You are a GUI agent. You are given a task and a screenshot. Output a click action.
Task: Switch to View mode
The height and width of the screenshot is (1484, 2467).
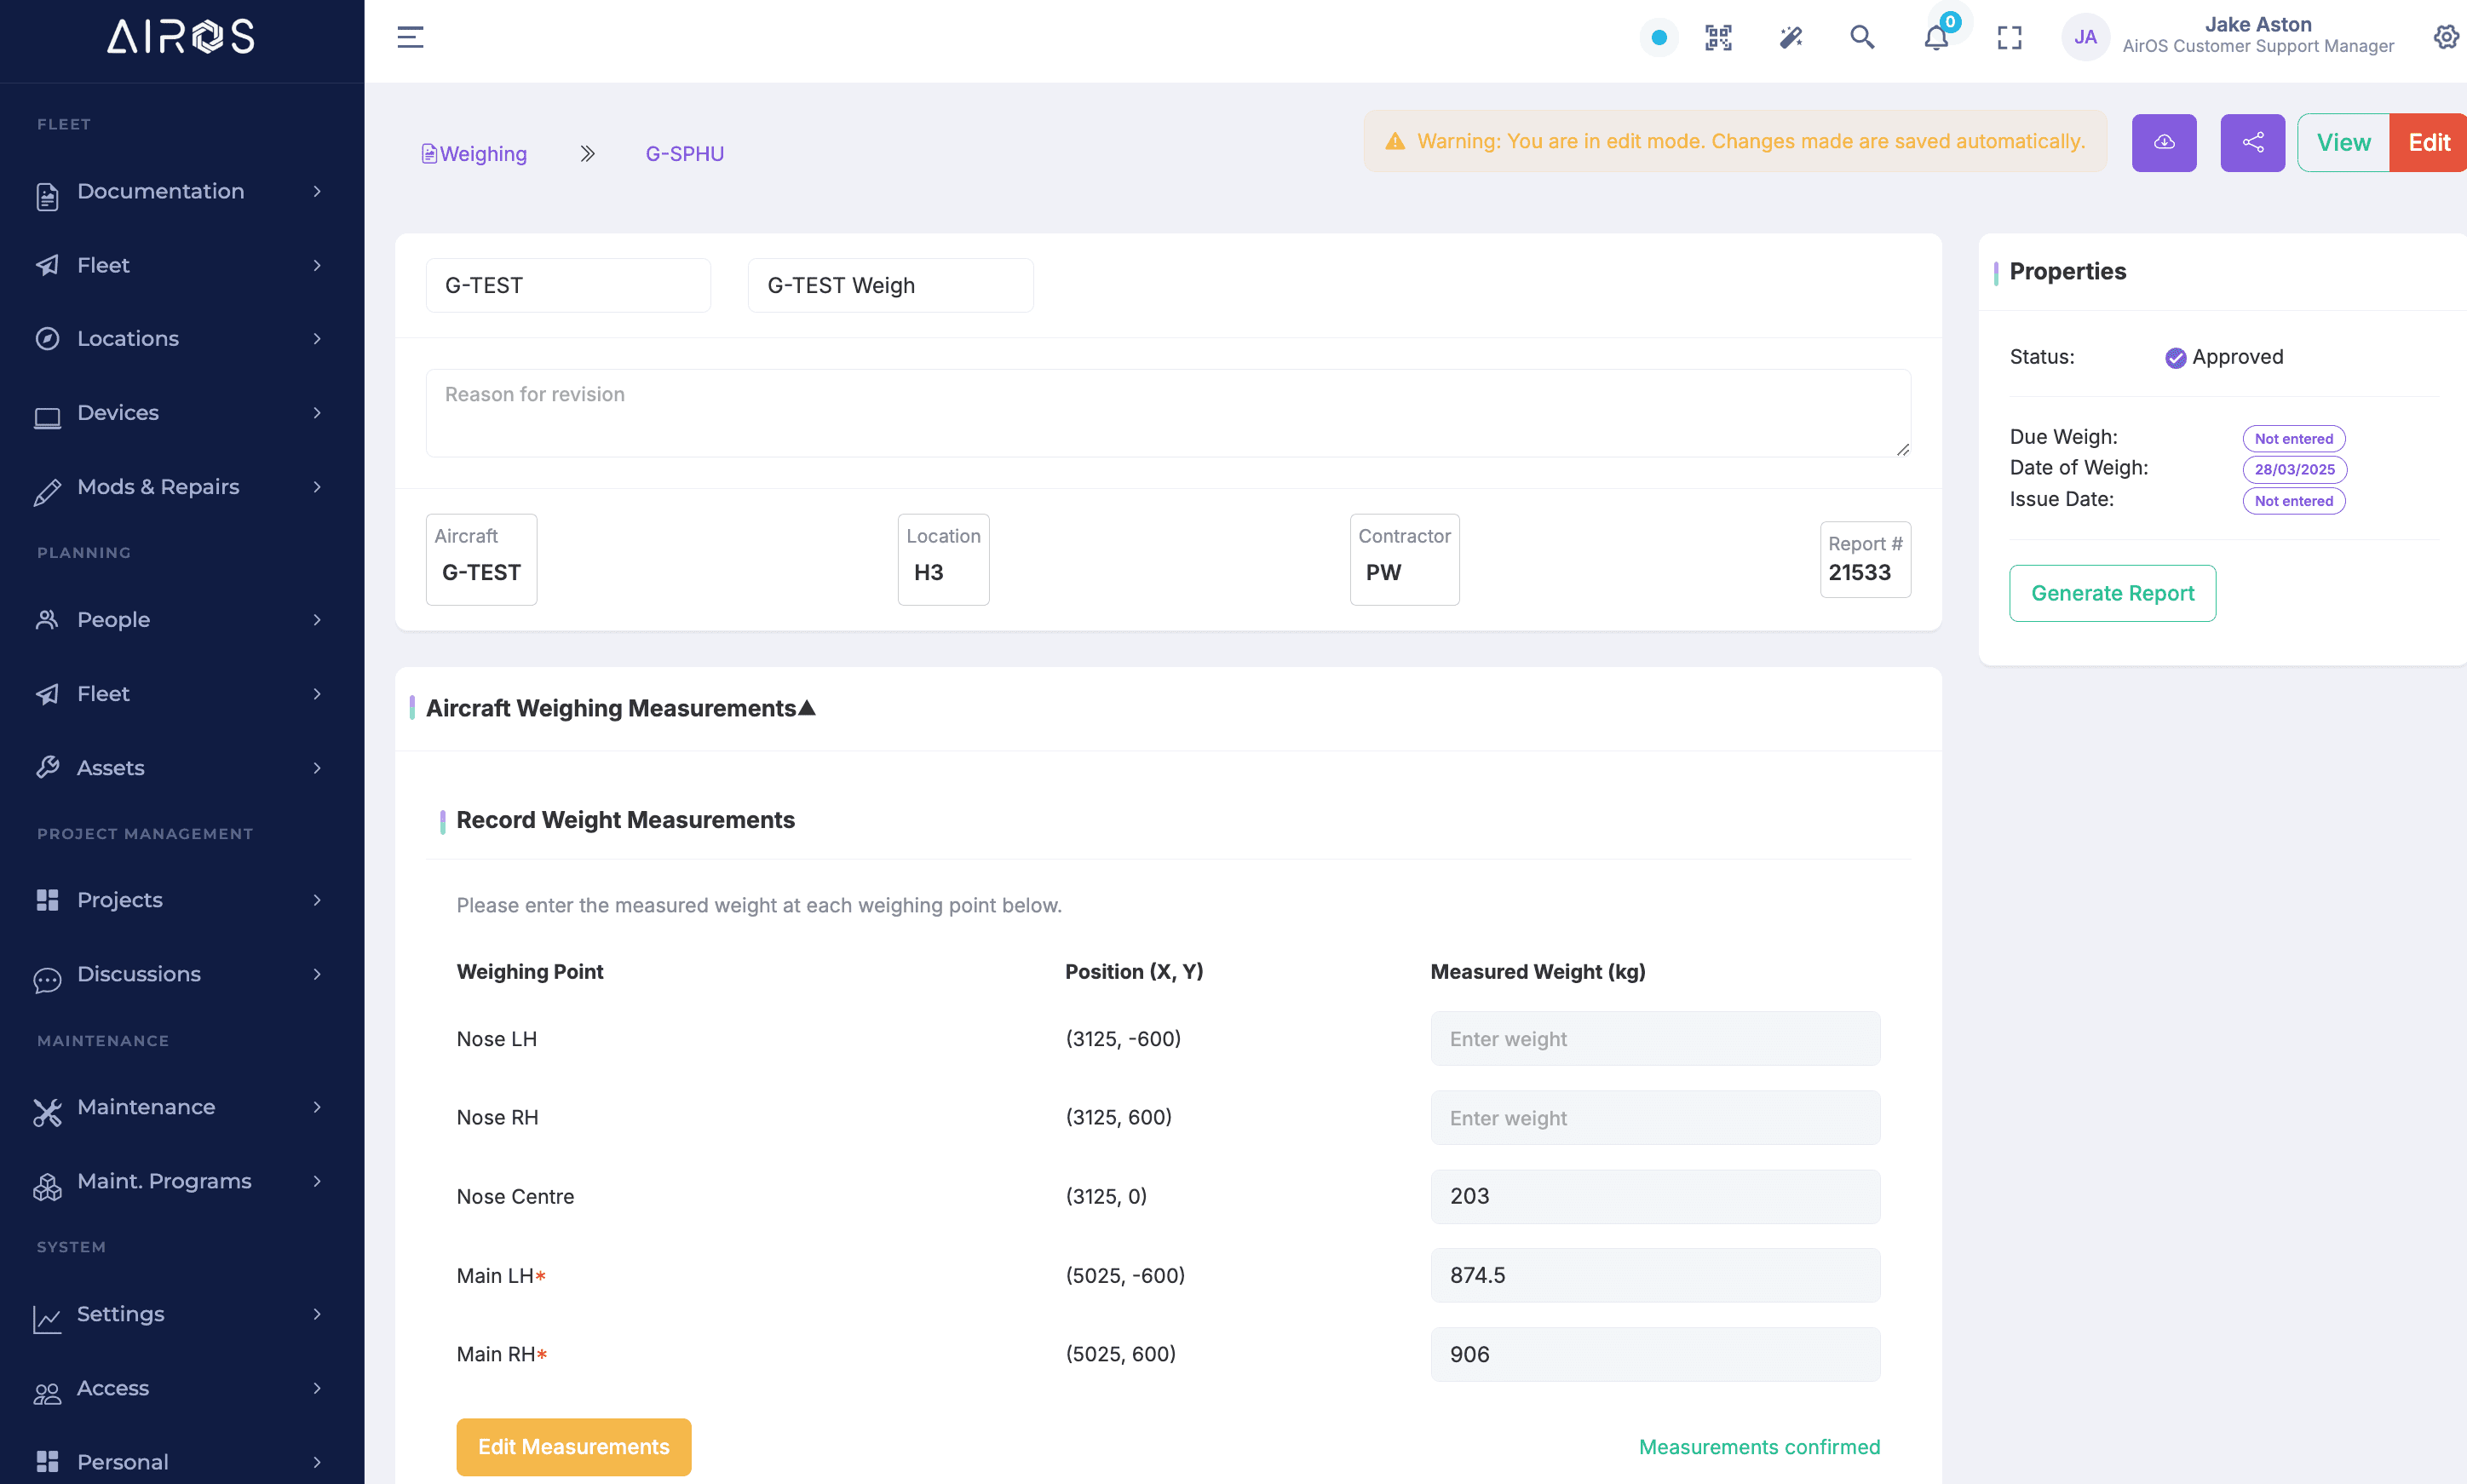2343,143
